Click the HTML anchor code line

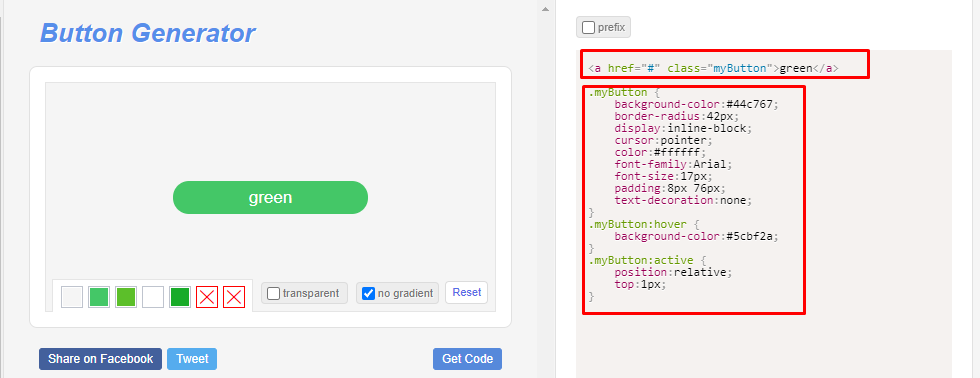click(x=713, y=68)
